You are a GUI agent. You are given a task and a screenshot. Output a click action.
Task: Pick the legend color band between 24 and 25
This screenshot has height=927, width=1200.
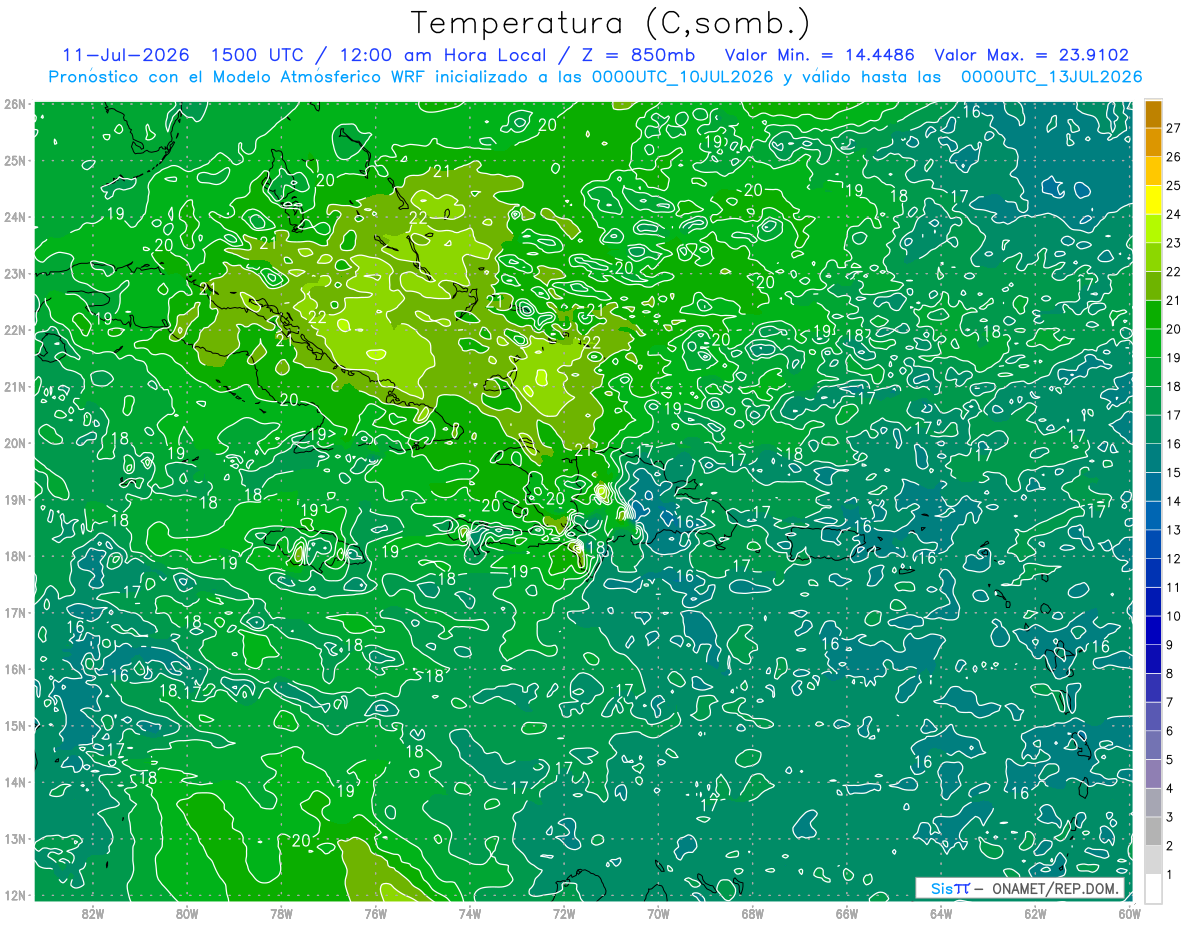coord(1153,201)
